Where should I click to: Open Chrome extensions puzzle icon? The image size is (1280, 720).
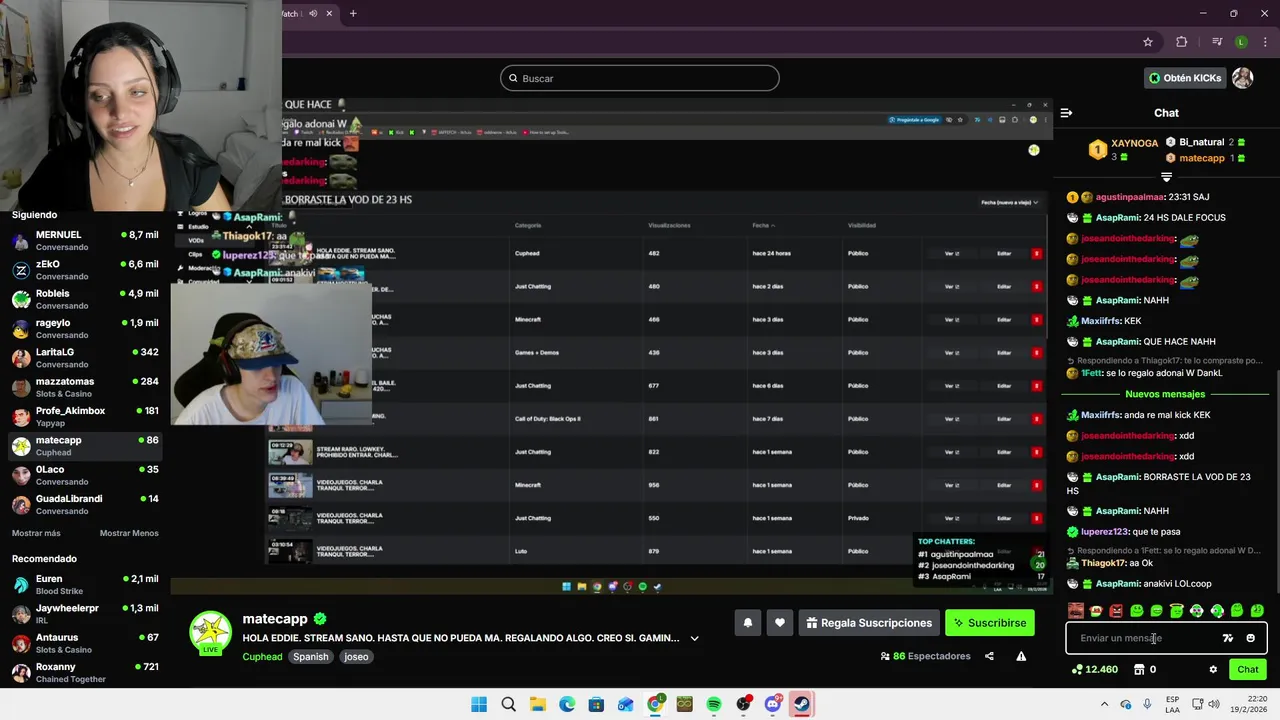tap(1182, 42)
